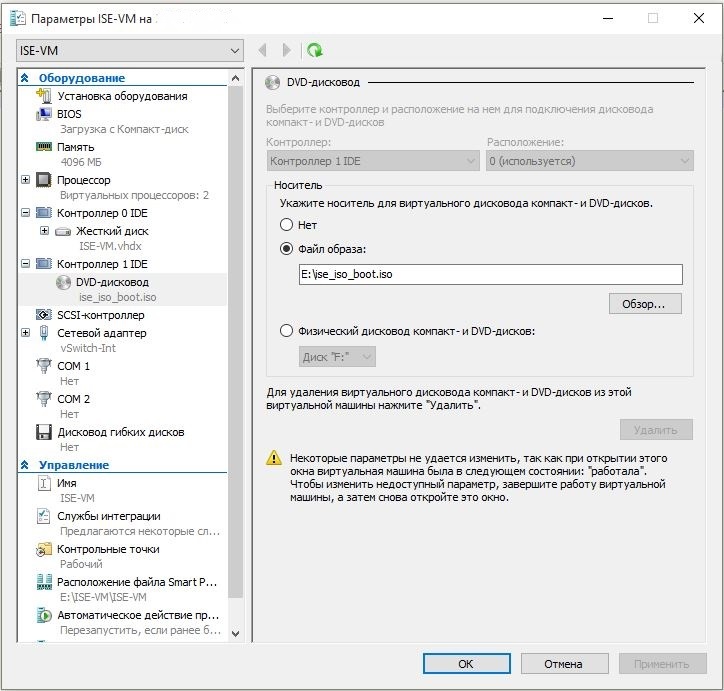The width and height of the screenshot is (724, 691).
Task: Open the ISE-VM virtual machine dropdown
Action: (x=130, y=50)
